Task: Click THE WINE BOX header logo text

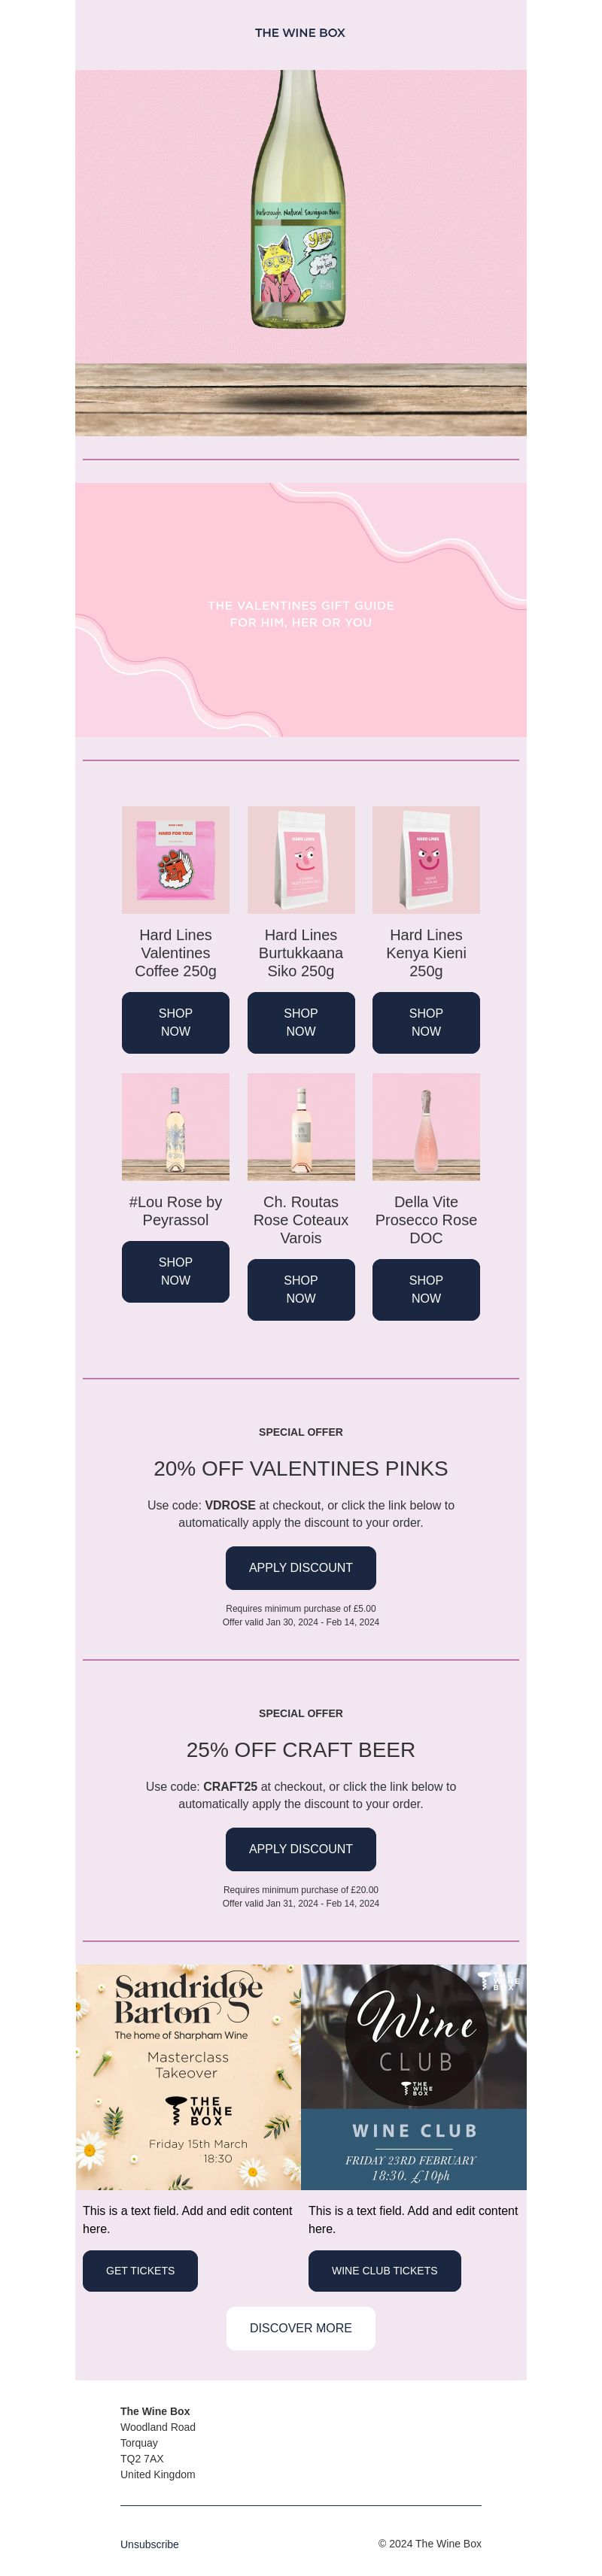Action: click(x=300, y=33)
